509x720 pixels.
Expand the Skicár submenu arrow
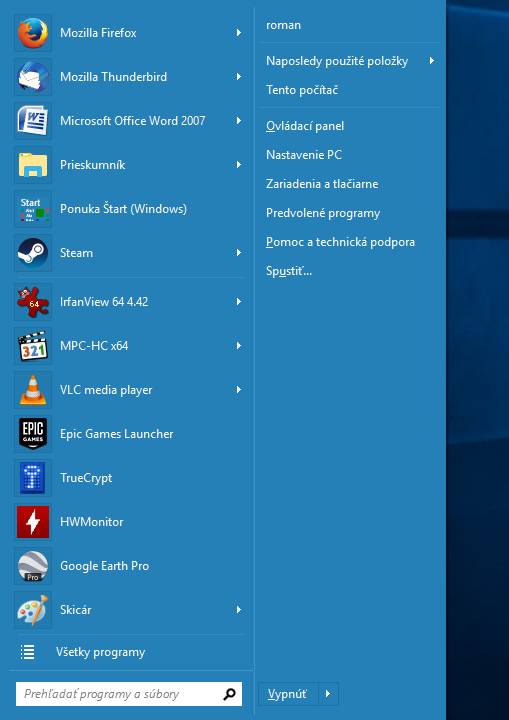[239, 610]
